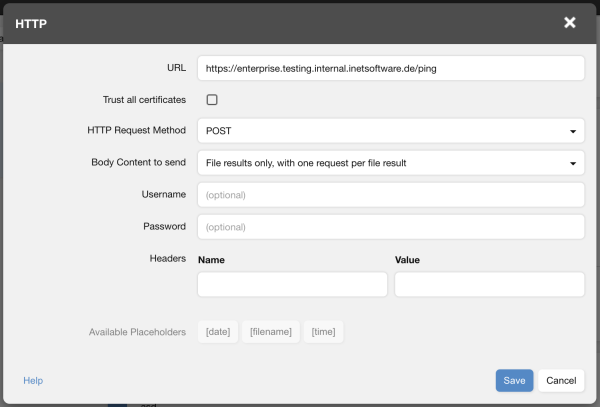Enable the Trust all certificates checkbox
Viewport: 600px width, 407px height.
pos(212,99)
